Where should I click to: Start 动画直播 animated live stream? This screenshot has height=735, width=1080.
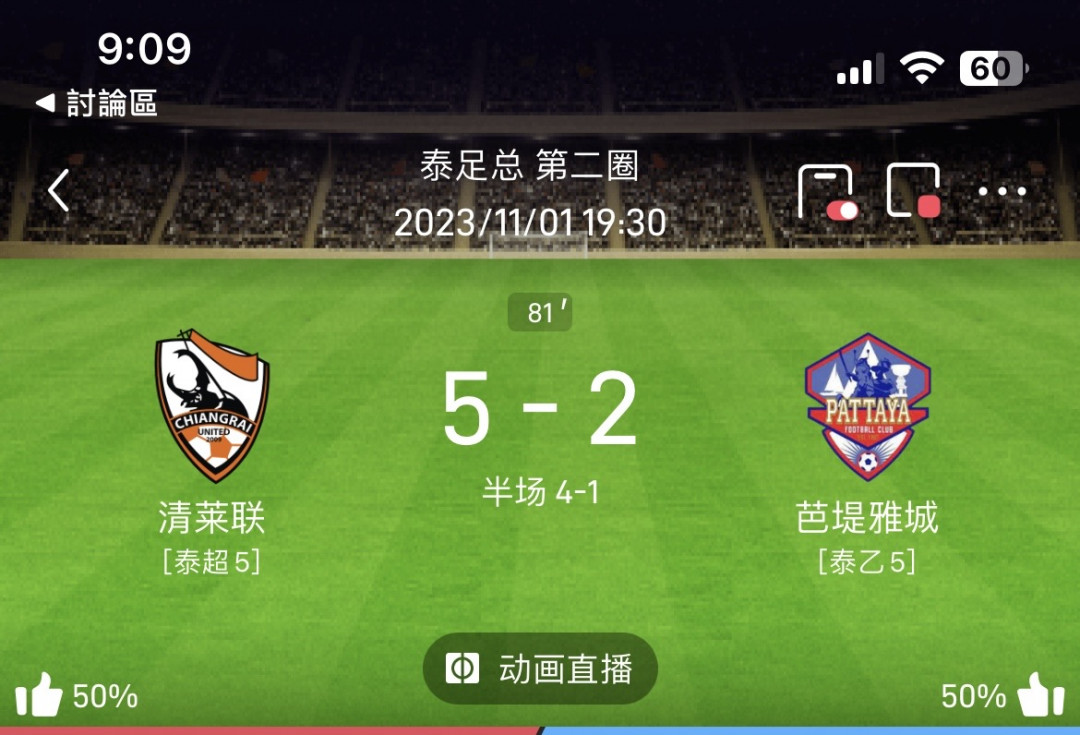coord(540,669)
